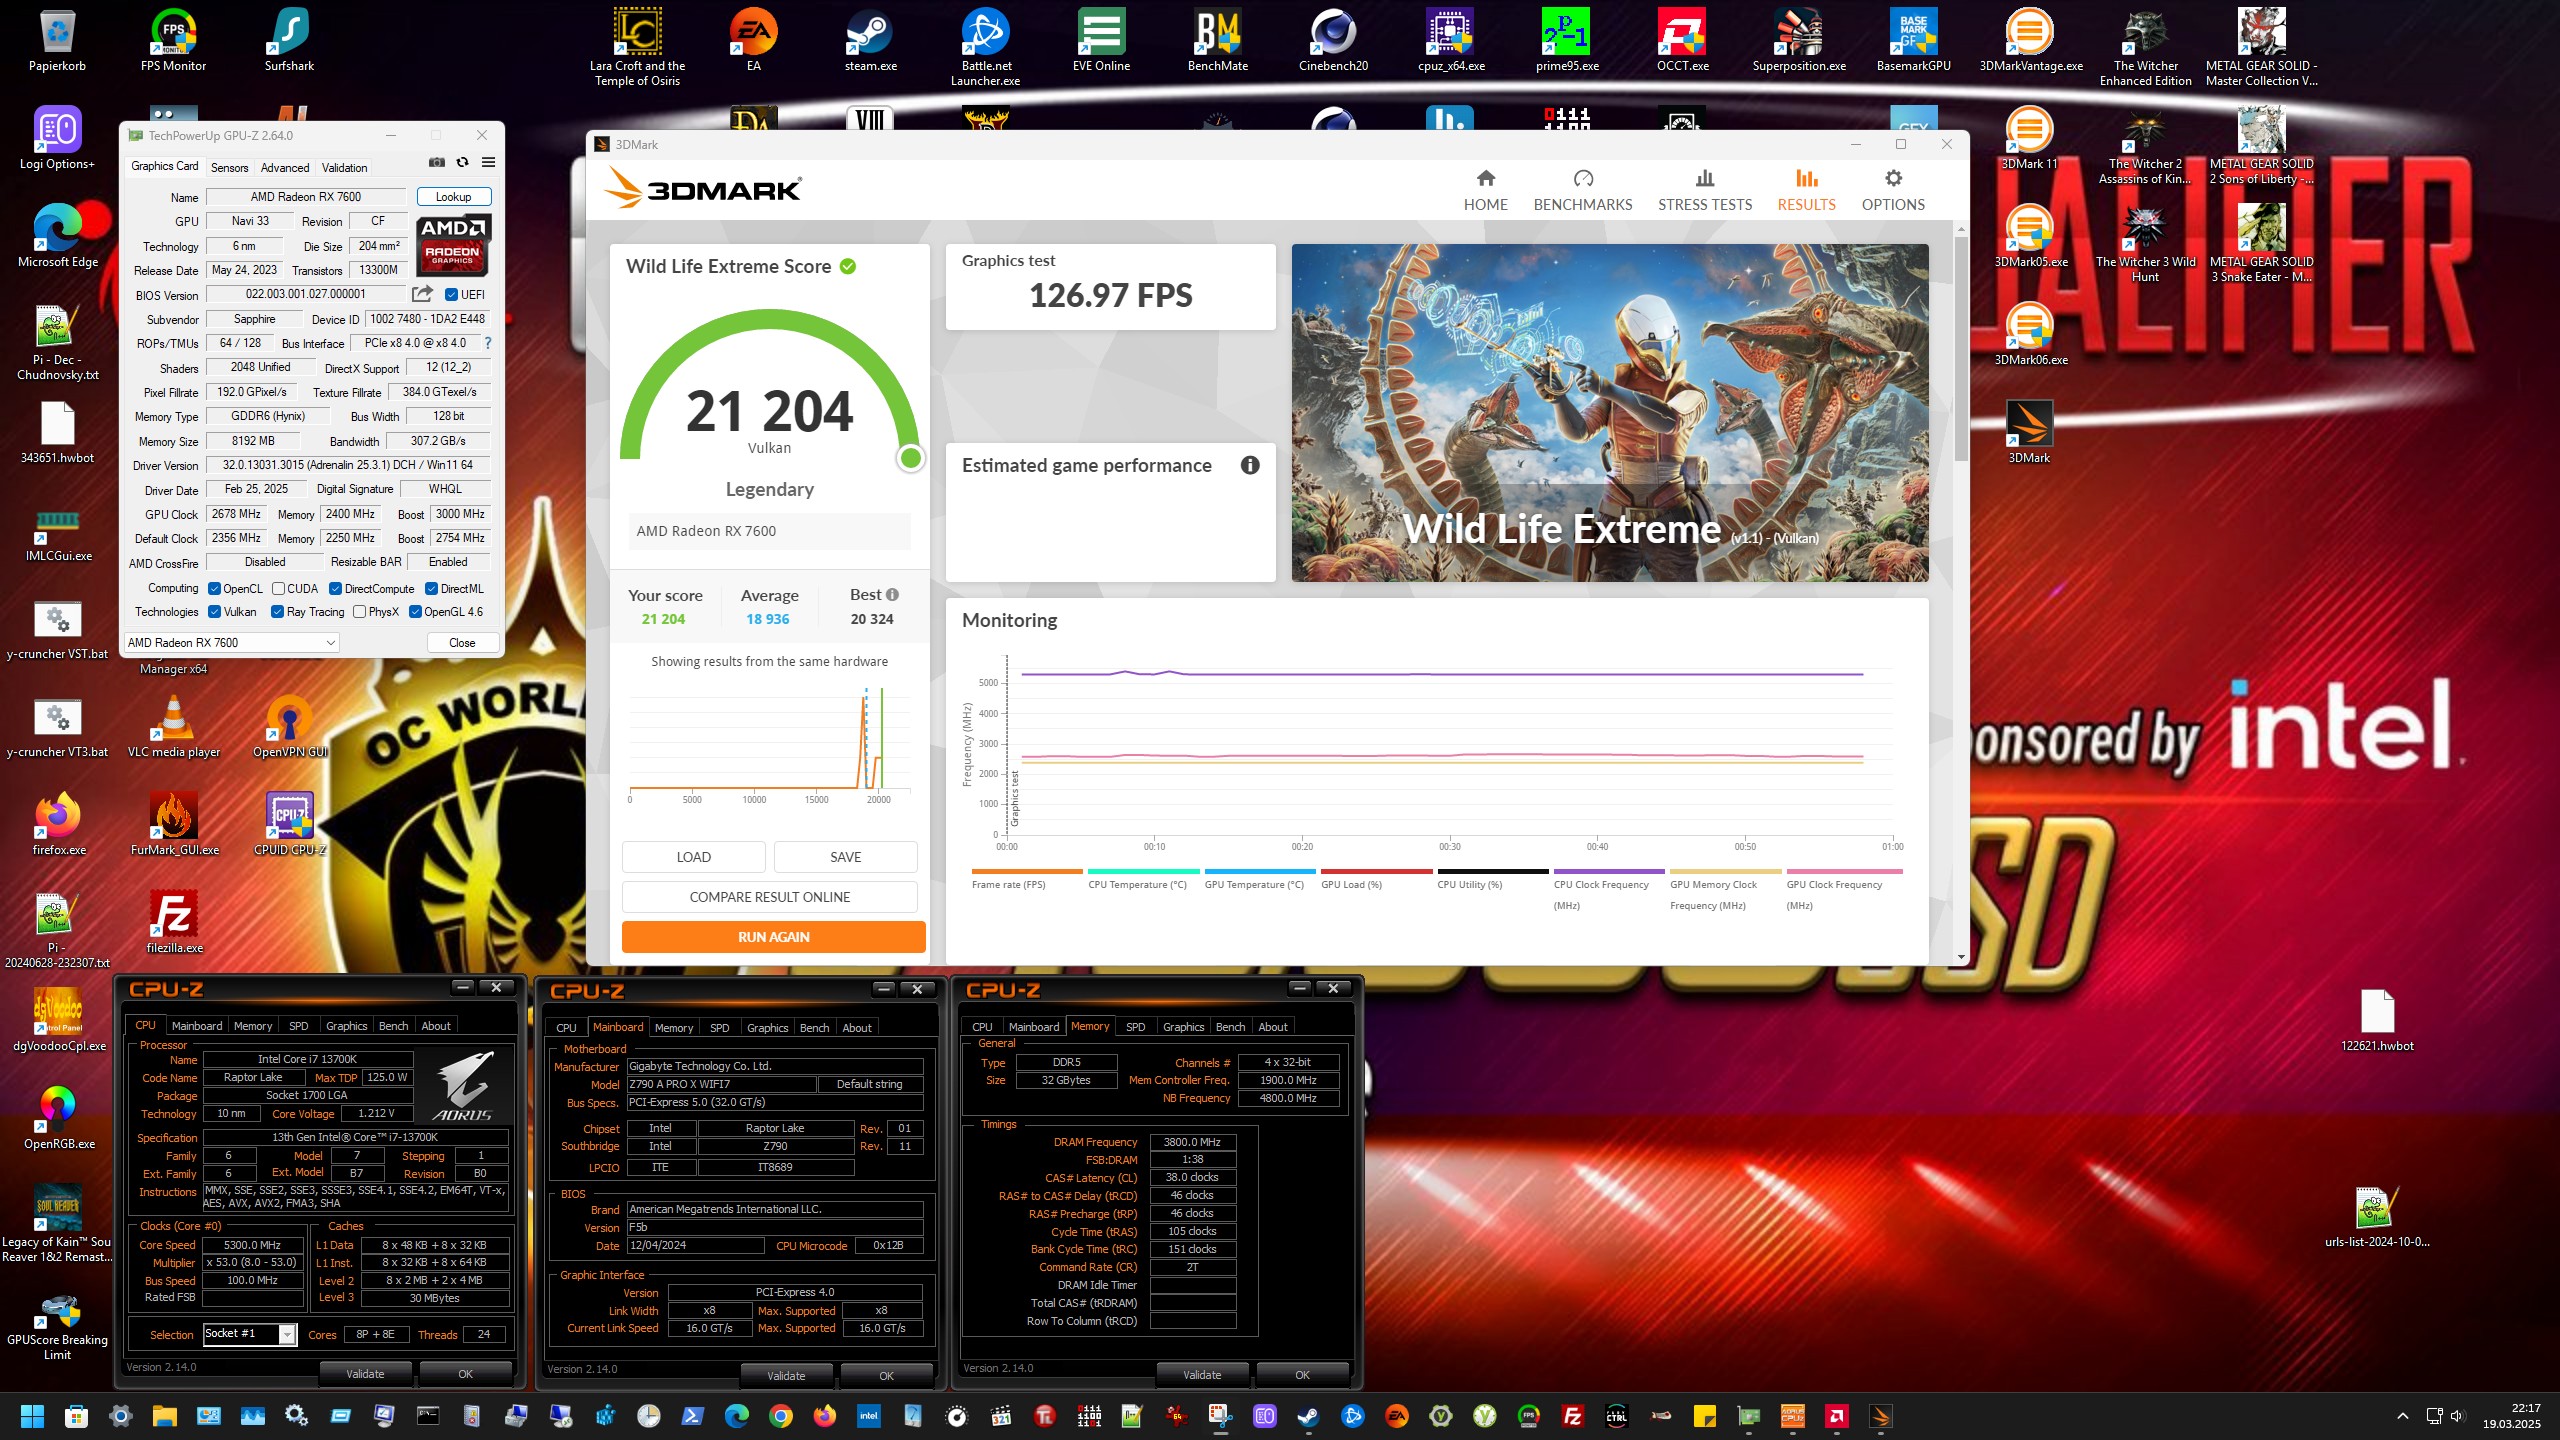The height and width of the screenshot is (1440, 2560).
Task: Click the BIOS version share/export icon
Action: pos(422,294)
